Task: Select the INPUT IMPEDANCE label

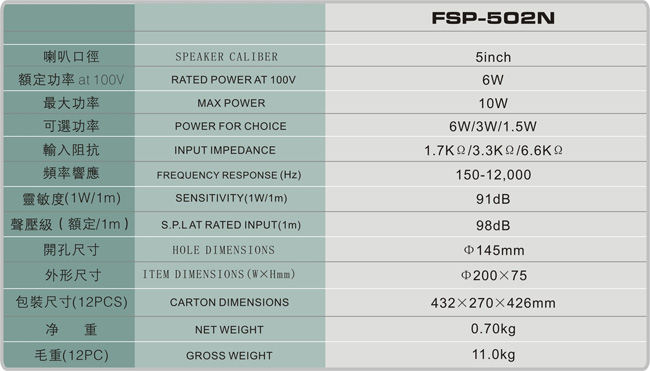Action: (225, 150)
